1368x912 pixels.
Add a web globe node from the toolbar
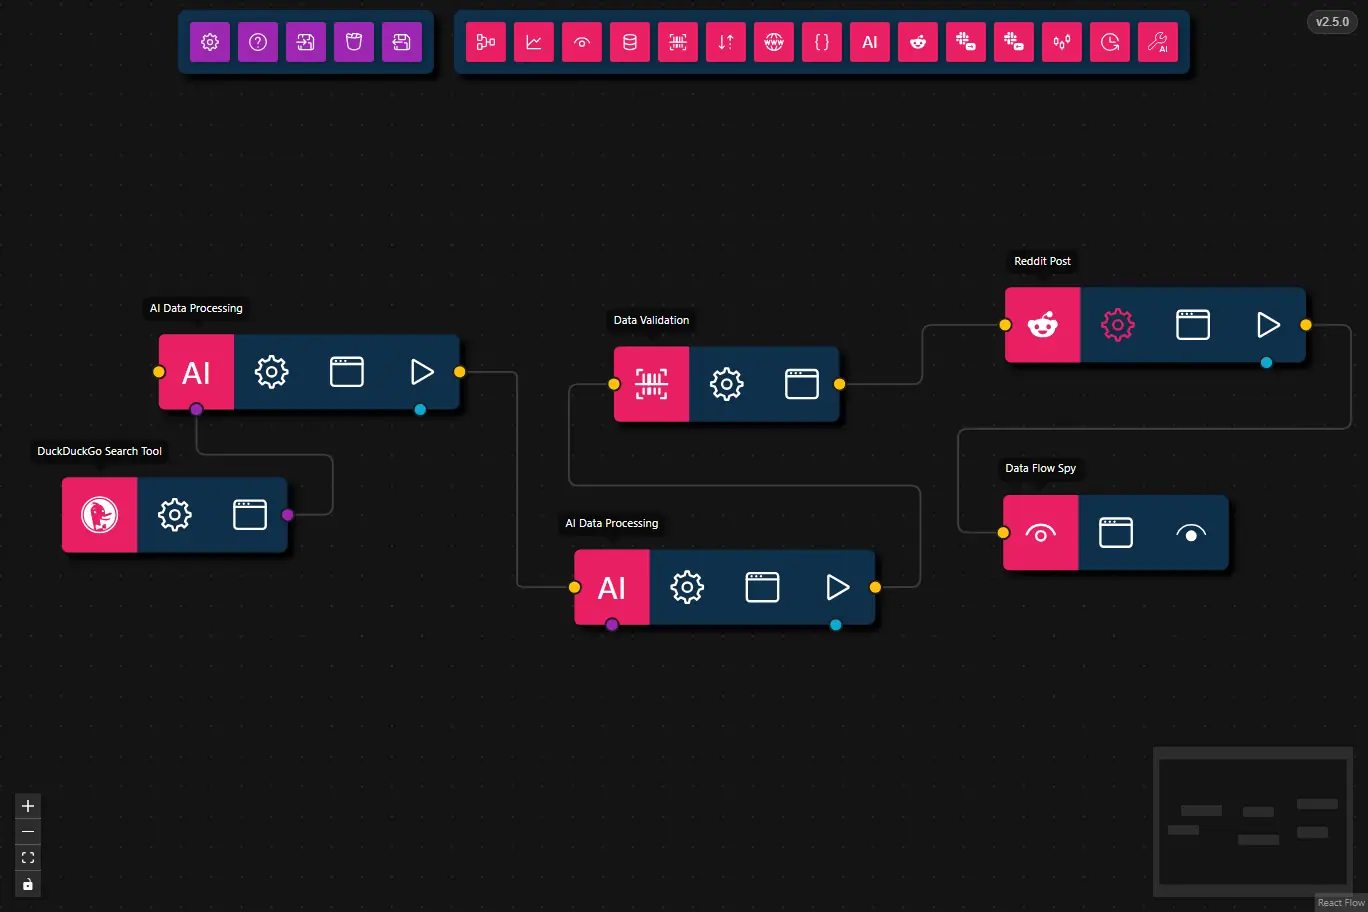point(773,42)
